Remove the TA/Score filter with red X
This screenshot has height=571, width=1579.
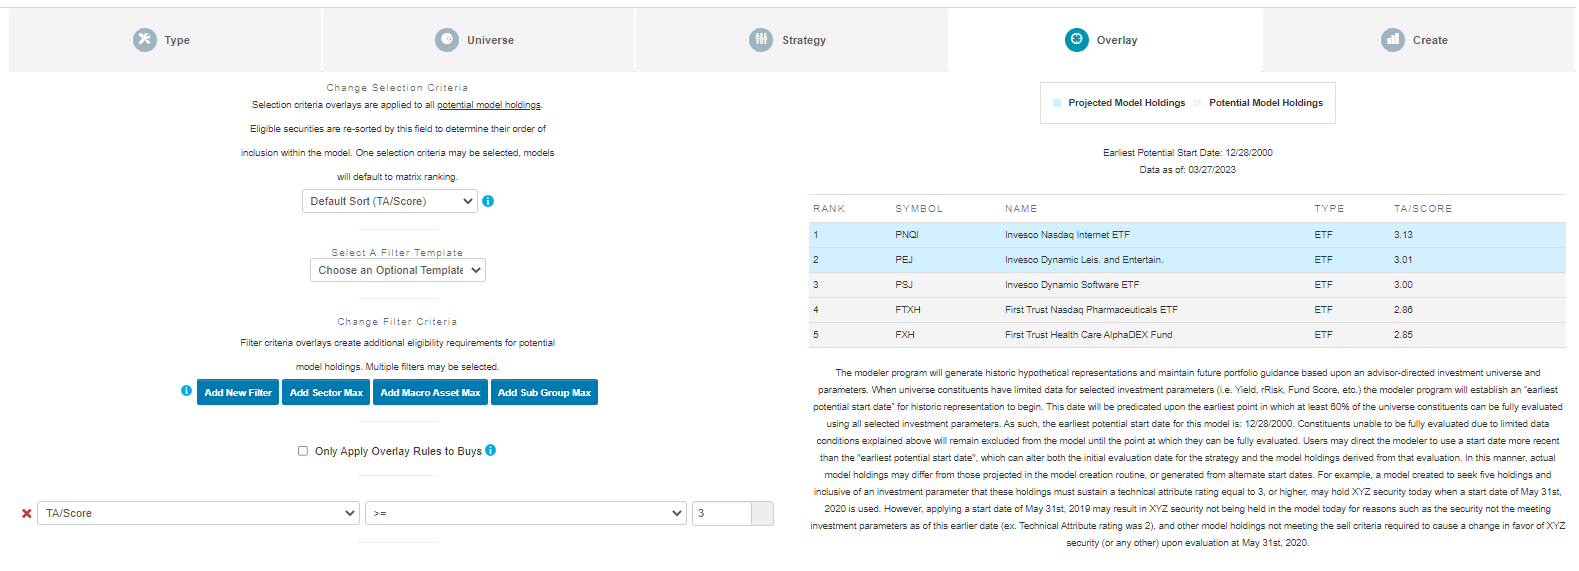coord(27,514)
